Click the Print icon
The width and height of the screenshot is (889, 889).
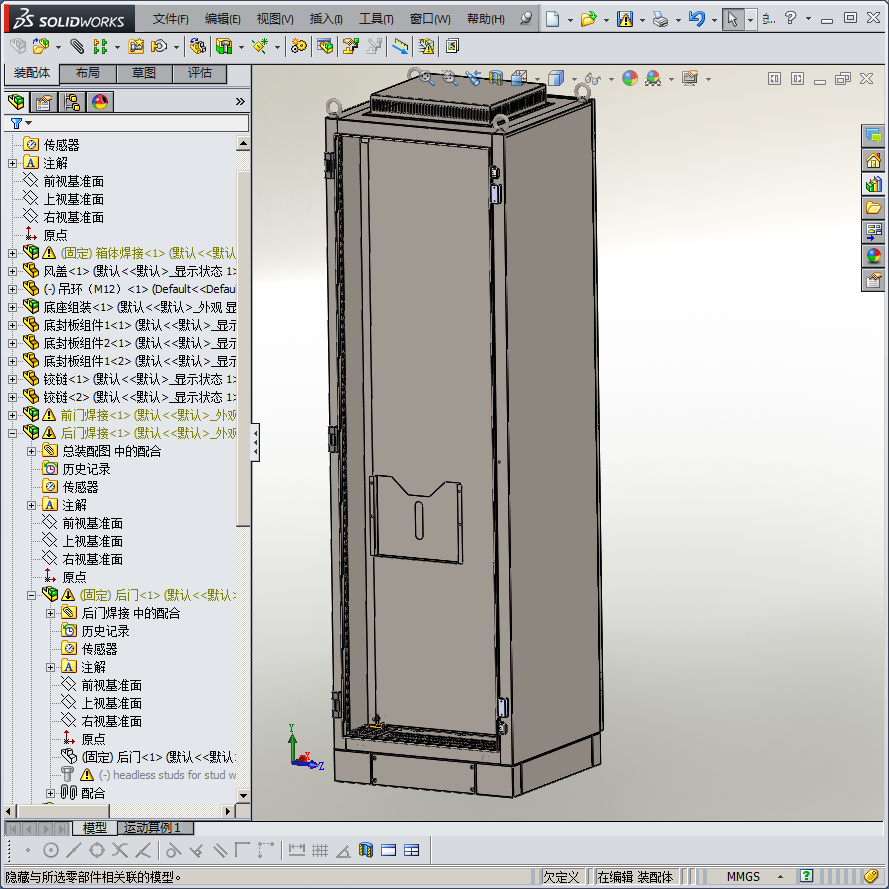[x=660, y=19]
